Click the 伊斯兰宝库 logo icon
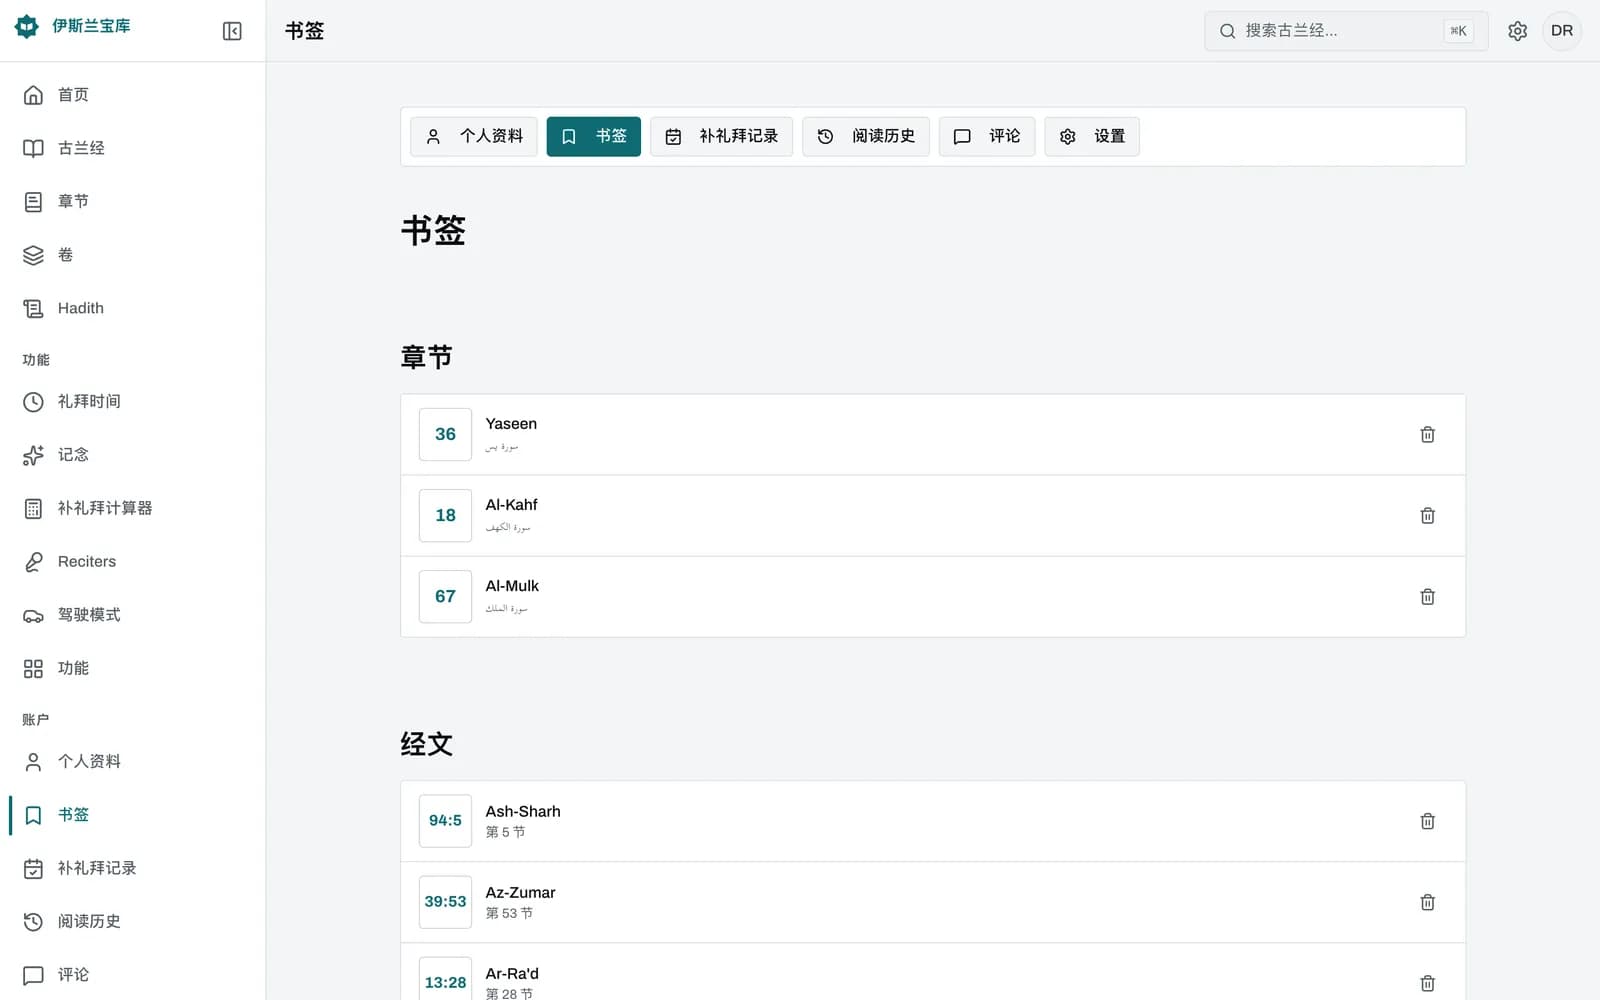 click(27, 26)
